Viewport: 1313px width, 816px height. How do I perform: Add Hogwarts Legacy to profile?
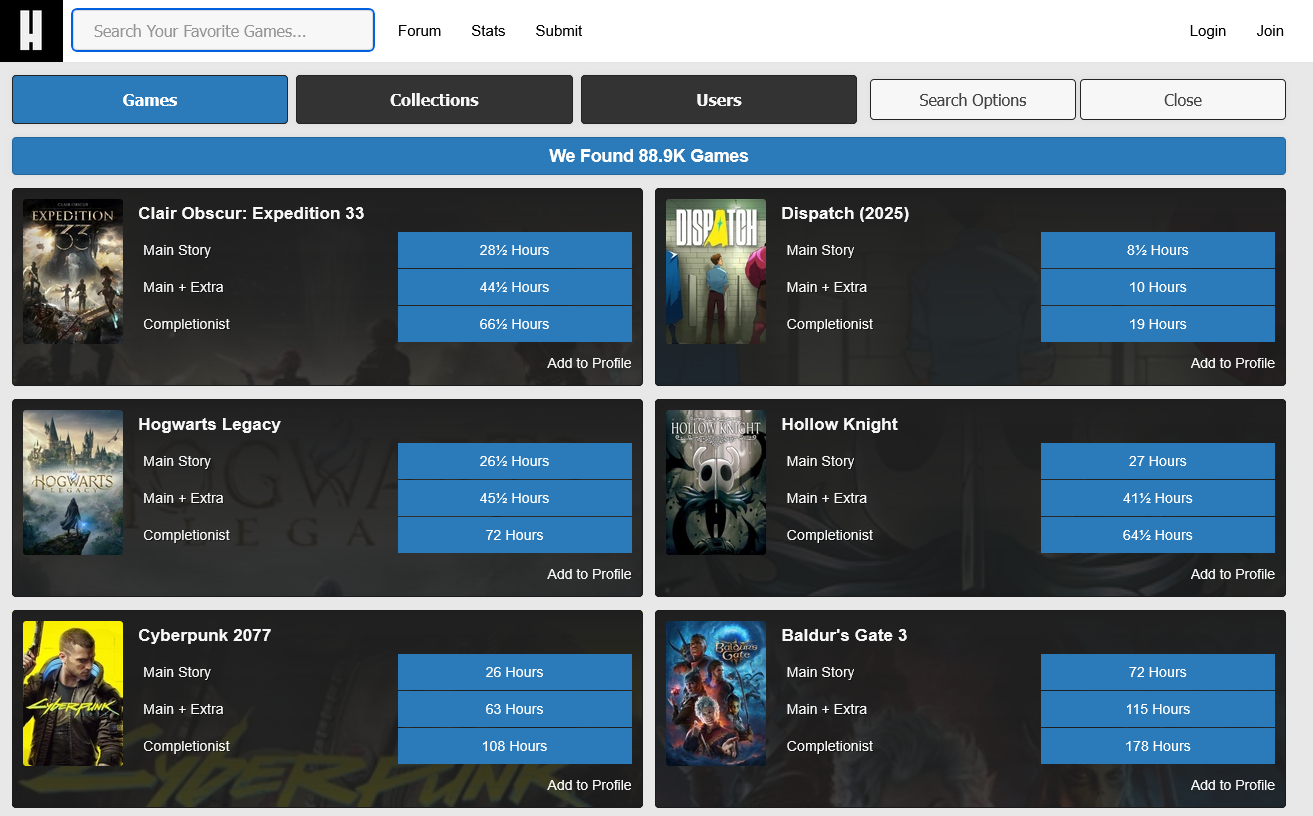(589, 574)
